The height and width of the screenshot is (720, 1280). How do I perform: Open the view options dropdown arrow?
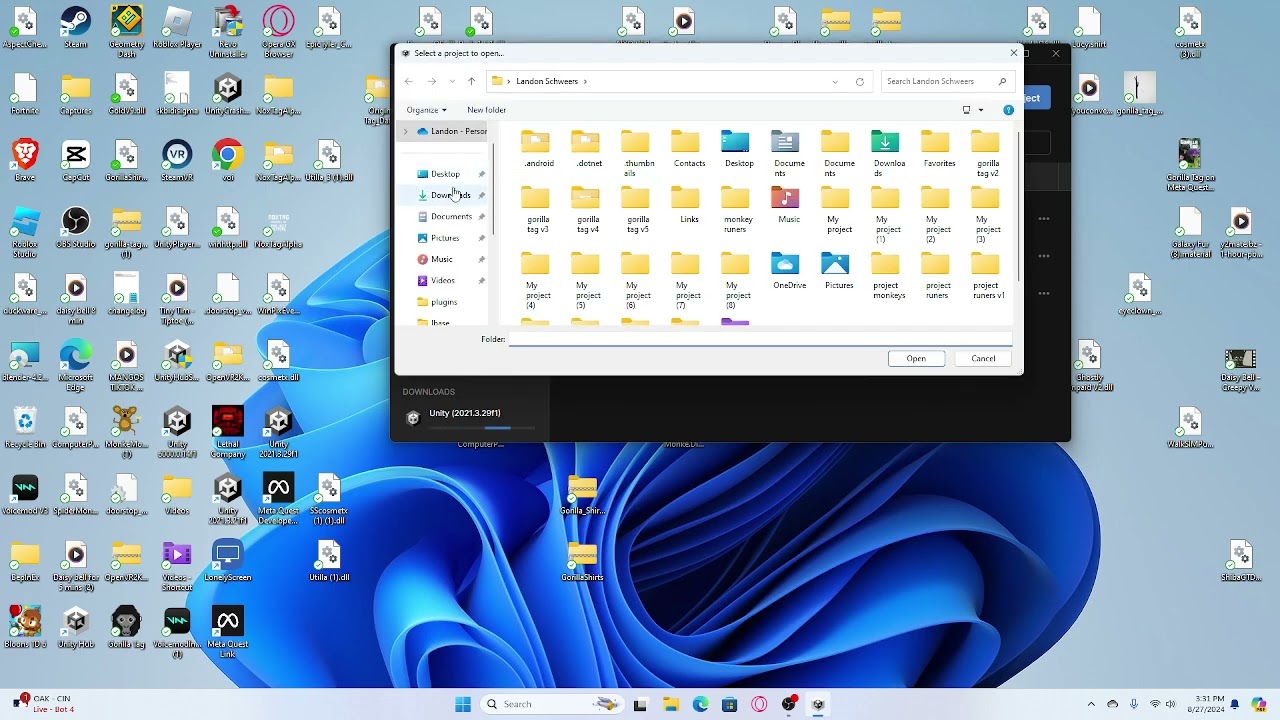(981, 110)
